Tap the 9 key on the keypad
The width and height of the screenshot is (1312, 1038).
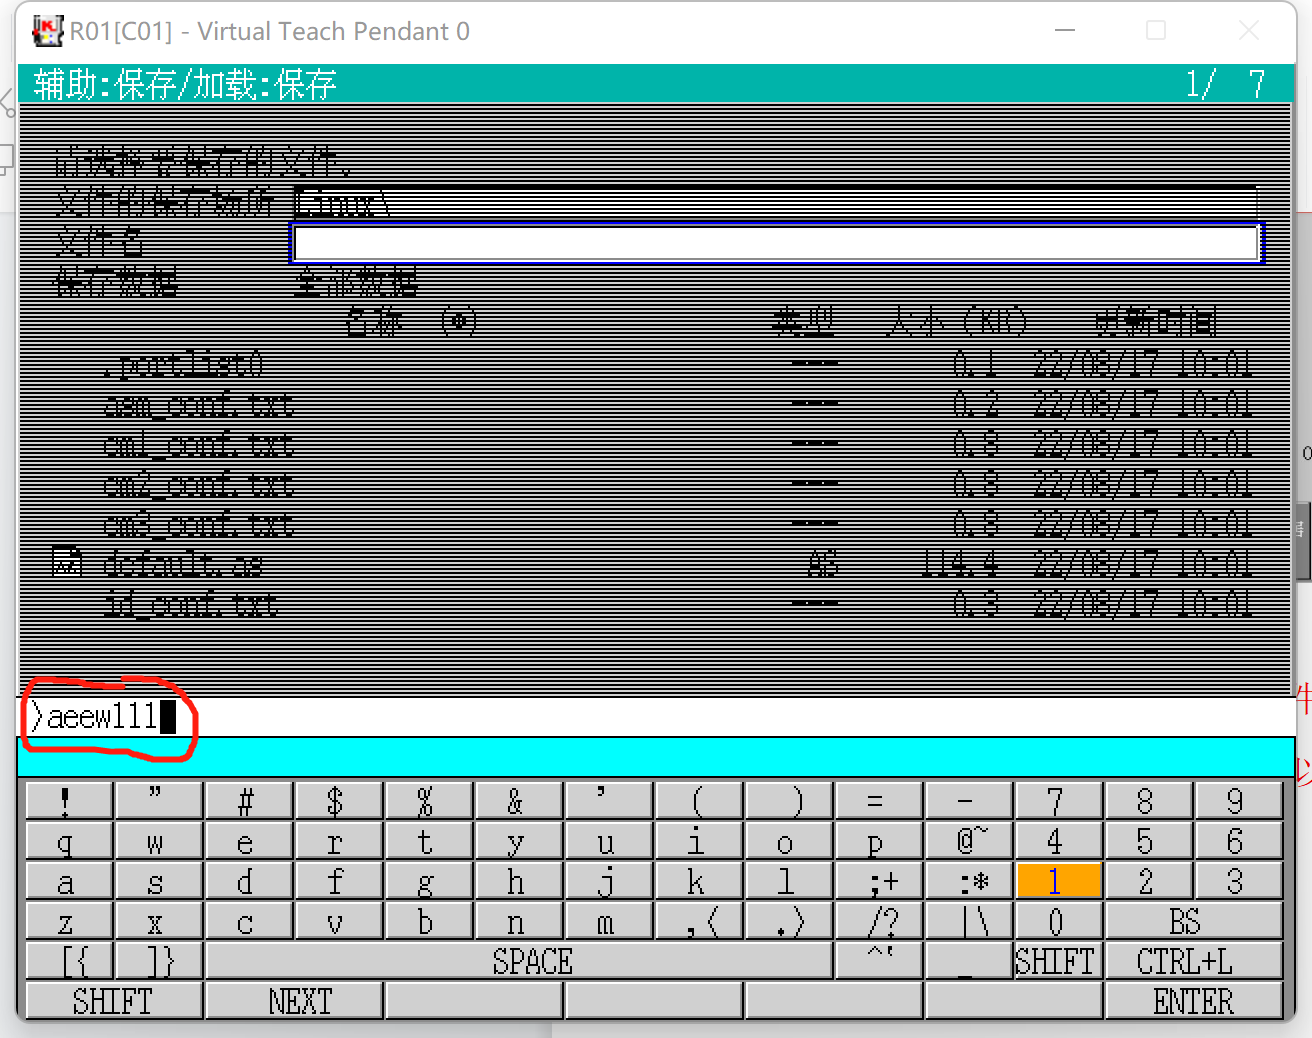(x=1238, y=801)
